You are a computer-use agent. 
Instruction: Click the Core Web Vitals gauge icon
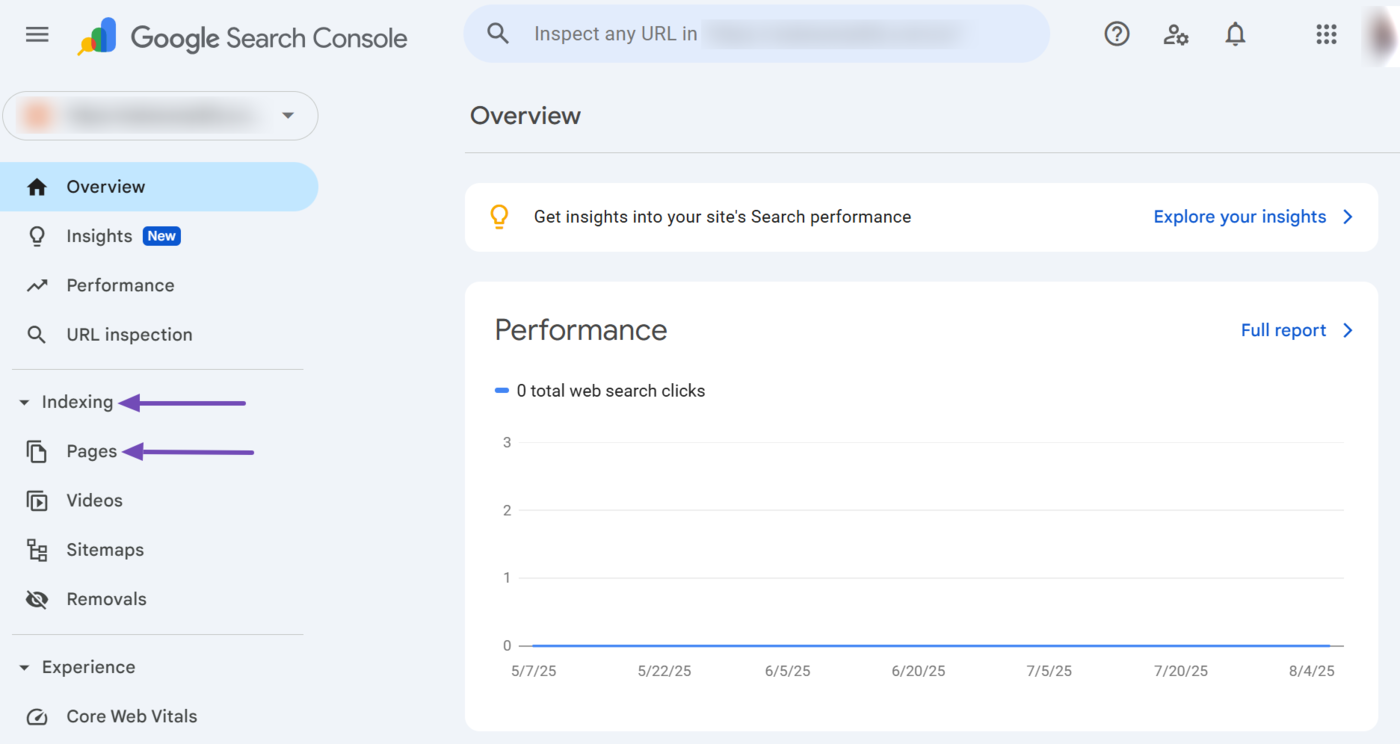37,717
